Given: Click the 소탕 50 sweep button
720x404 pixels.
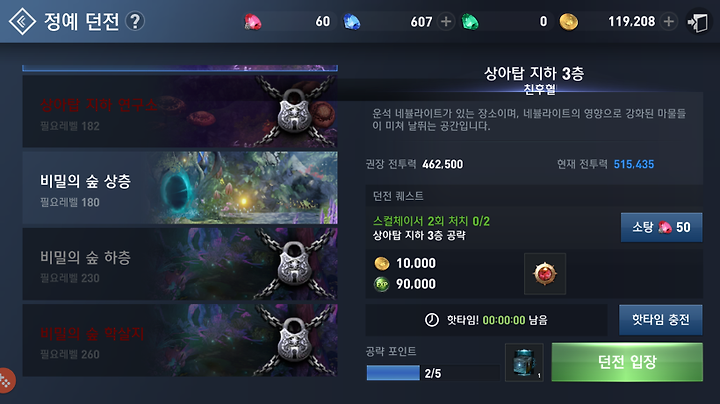Looking at the screenshot, I should click(x=661, y=227).
